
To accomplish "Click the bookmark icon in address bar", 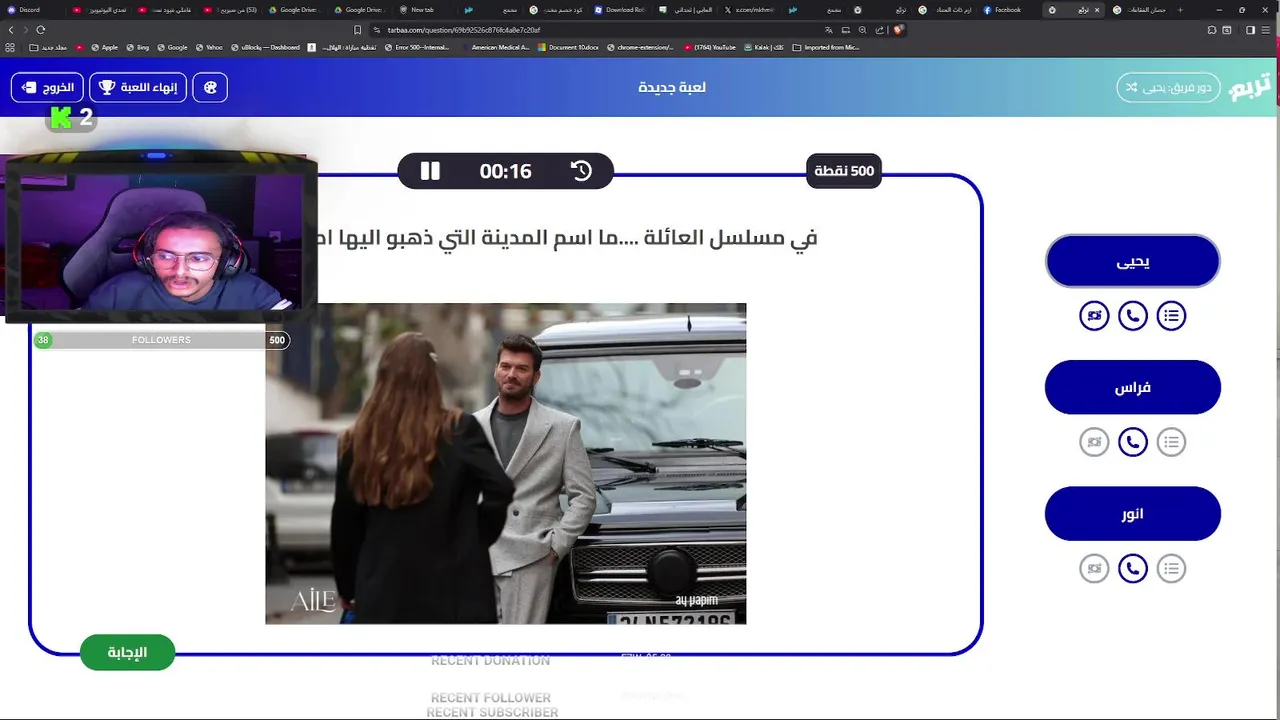I will [x=357, y=30].
